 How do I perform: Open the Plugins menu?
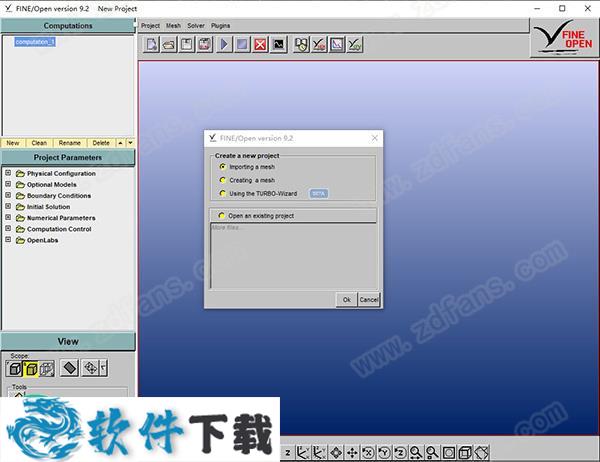point(220,26)
